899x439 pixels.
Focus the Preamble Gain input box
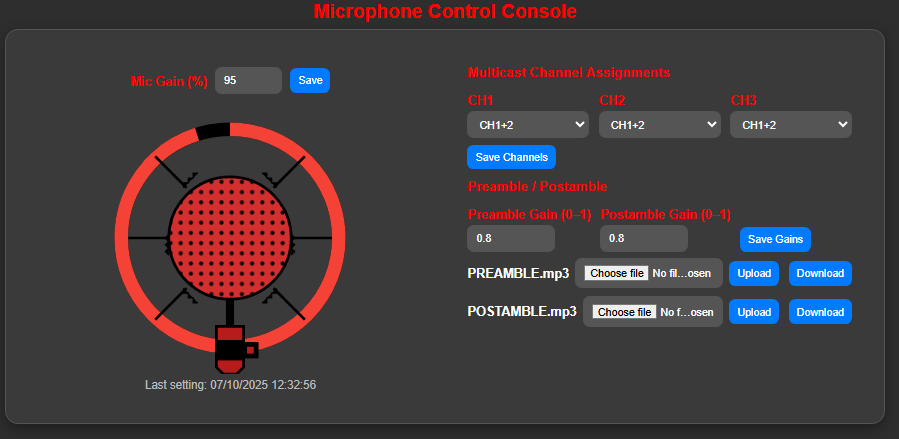click(x=510, y=238)
